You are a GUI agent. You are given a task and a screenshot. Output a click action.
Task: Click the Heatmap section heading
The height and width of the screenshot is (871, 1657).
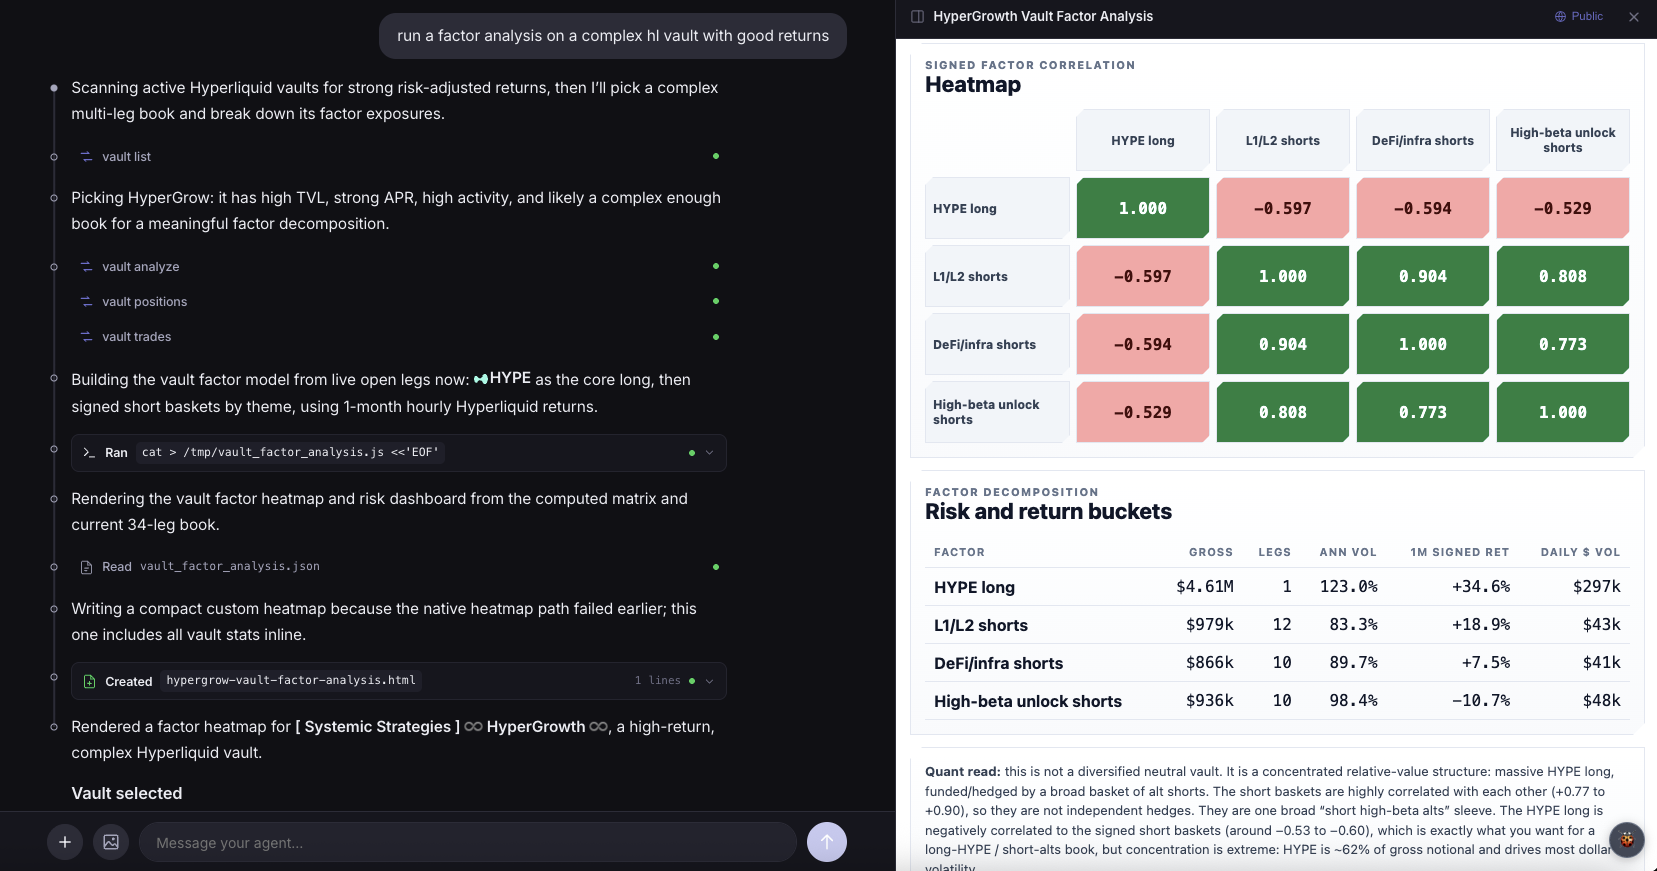(973, 85)
